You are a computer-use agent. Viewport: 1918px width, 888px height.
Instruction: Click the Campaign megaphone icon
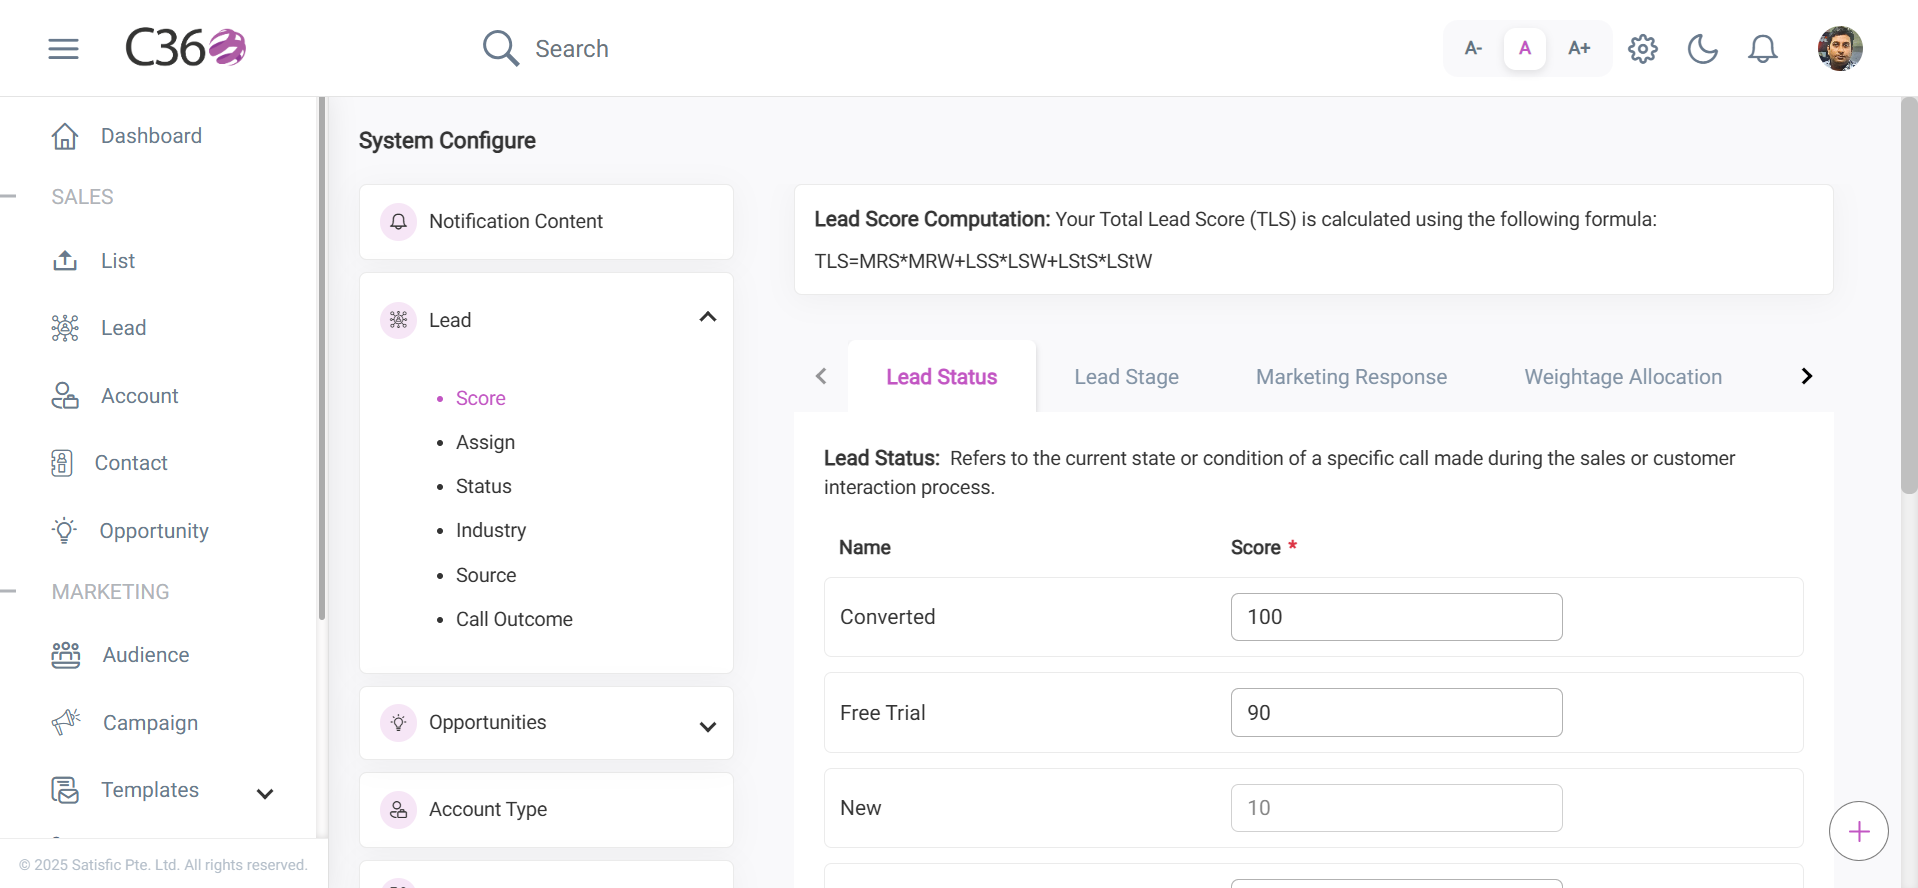(x=66, y=722)
